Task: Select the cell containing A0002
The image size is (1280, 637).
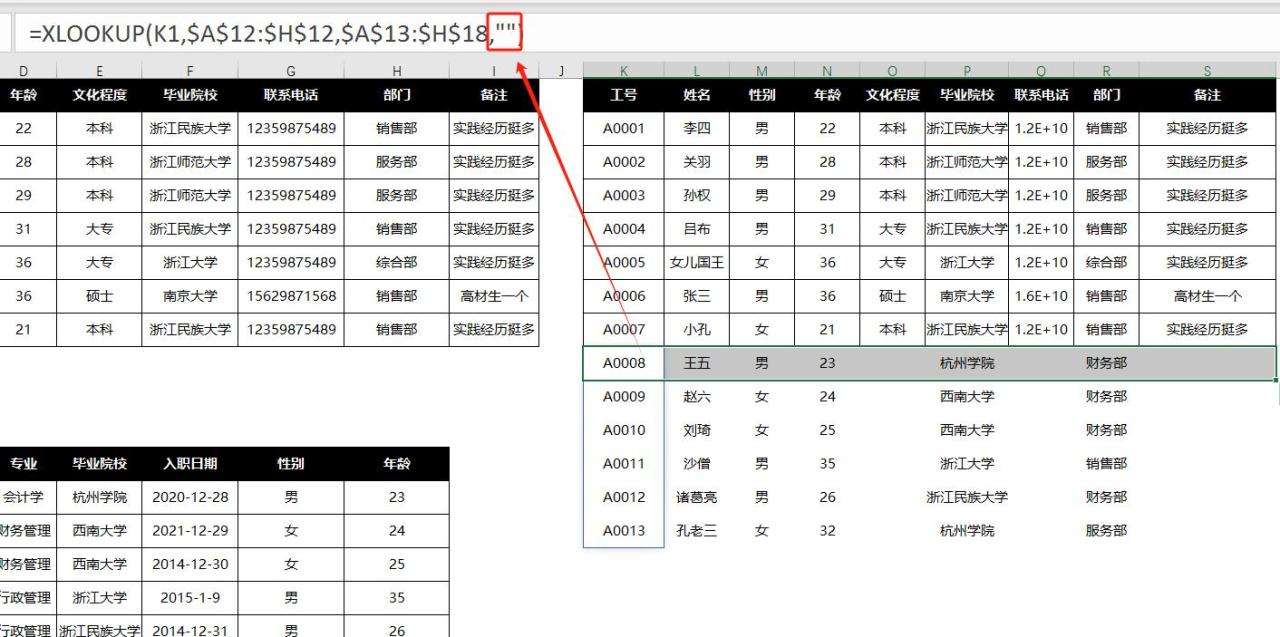Action: point(624,162)
